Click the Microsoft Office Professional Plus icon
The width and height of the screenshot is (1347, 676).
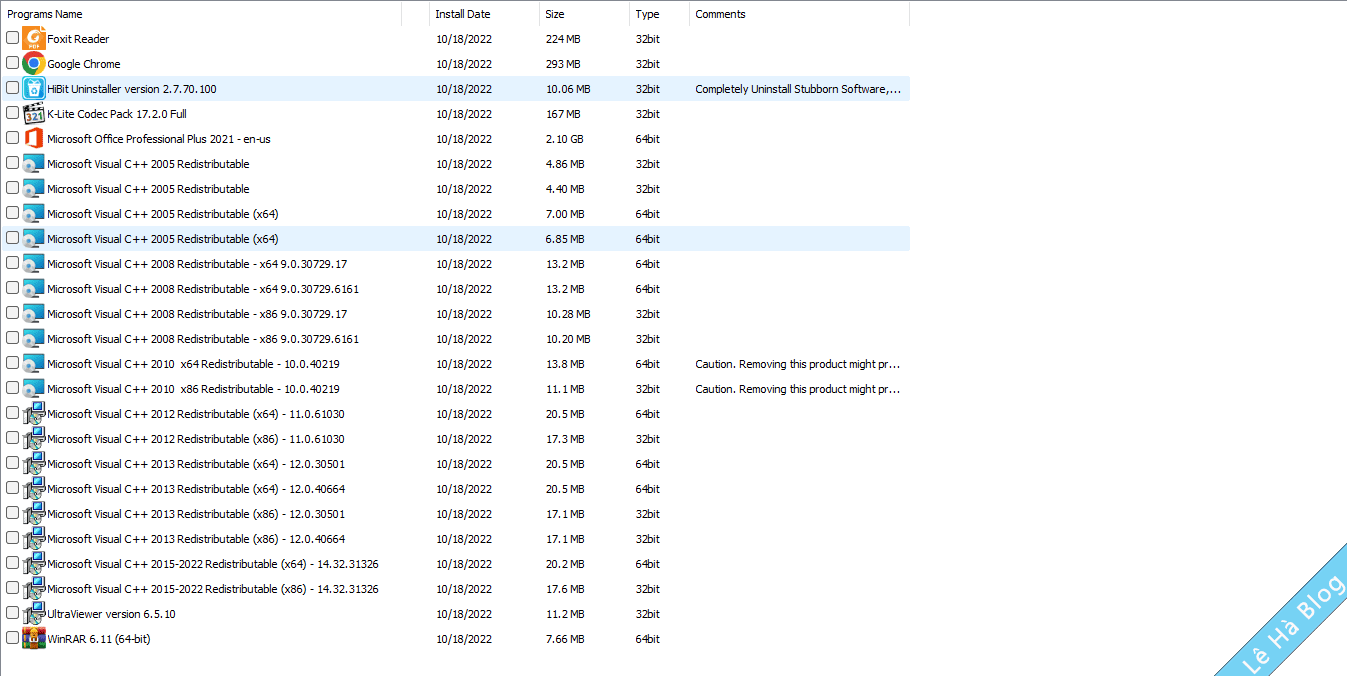coord(33,139)
